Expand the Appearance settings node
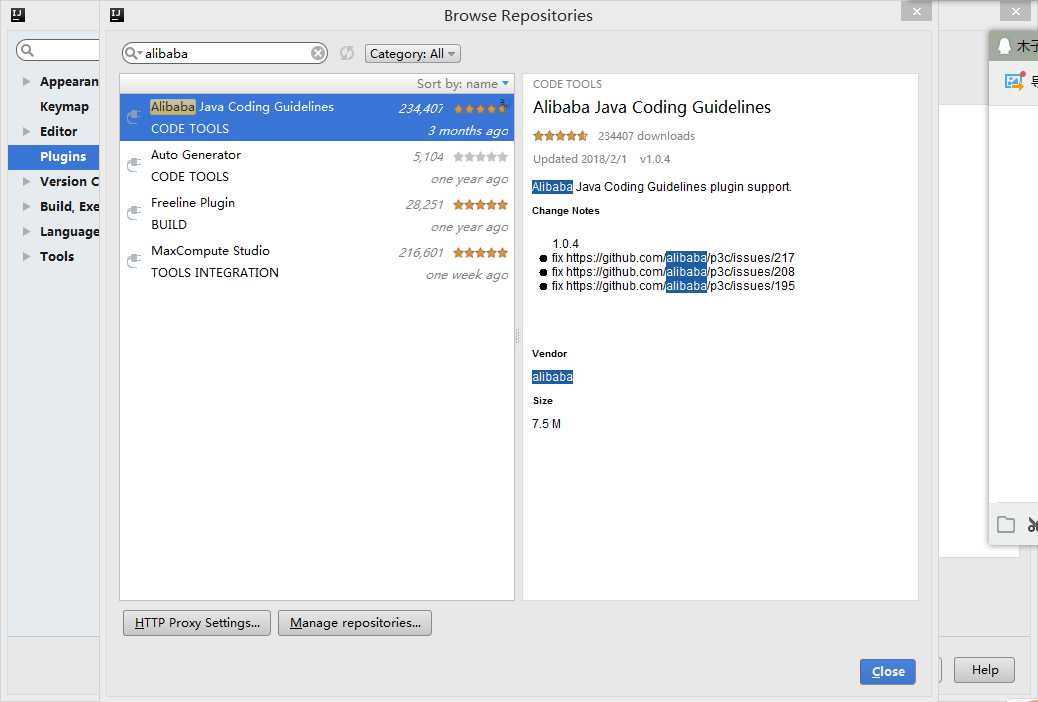Viewport: 1038px width, 702px height. pyautogui.click(x=26, y=81)
